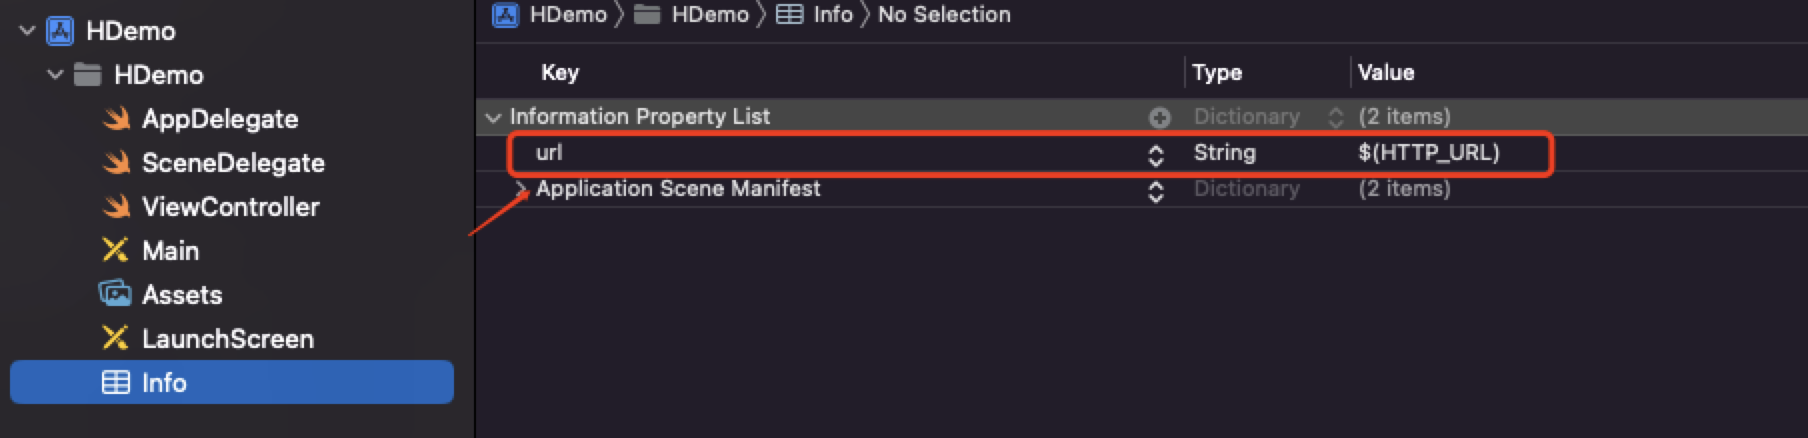1808x438 pixels.
Task: Click the Swift icon beside AppDelegate
Action: [x=117, y=119]
